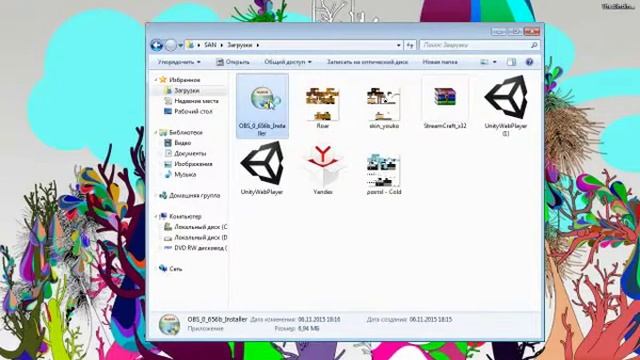Click the Видео library icon
The image size is (640, 360).
coord(168,143)
